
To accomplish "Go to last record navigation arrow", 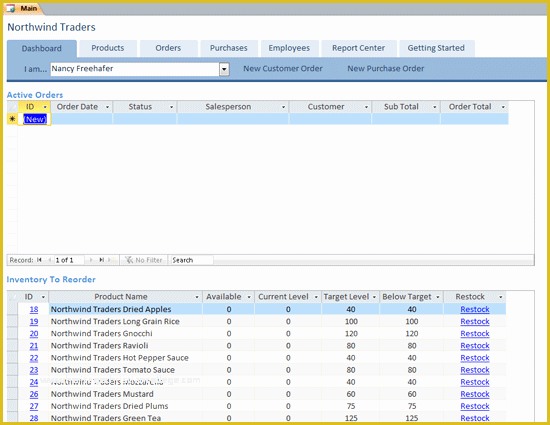I will (101, 260).
